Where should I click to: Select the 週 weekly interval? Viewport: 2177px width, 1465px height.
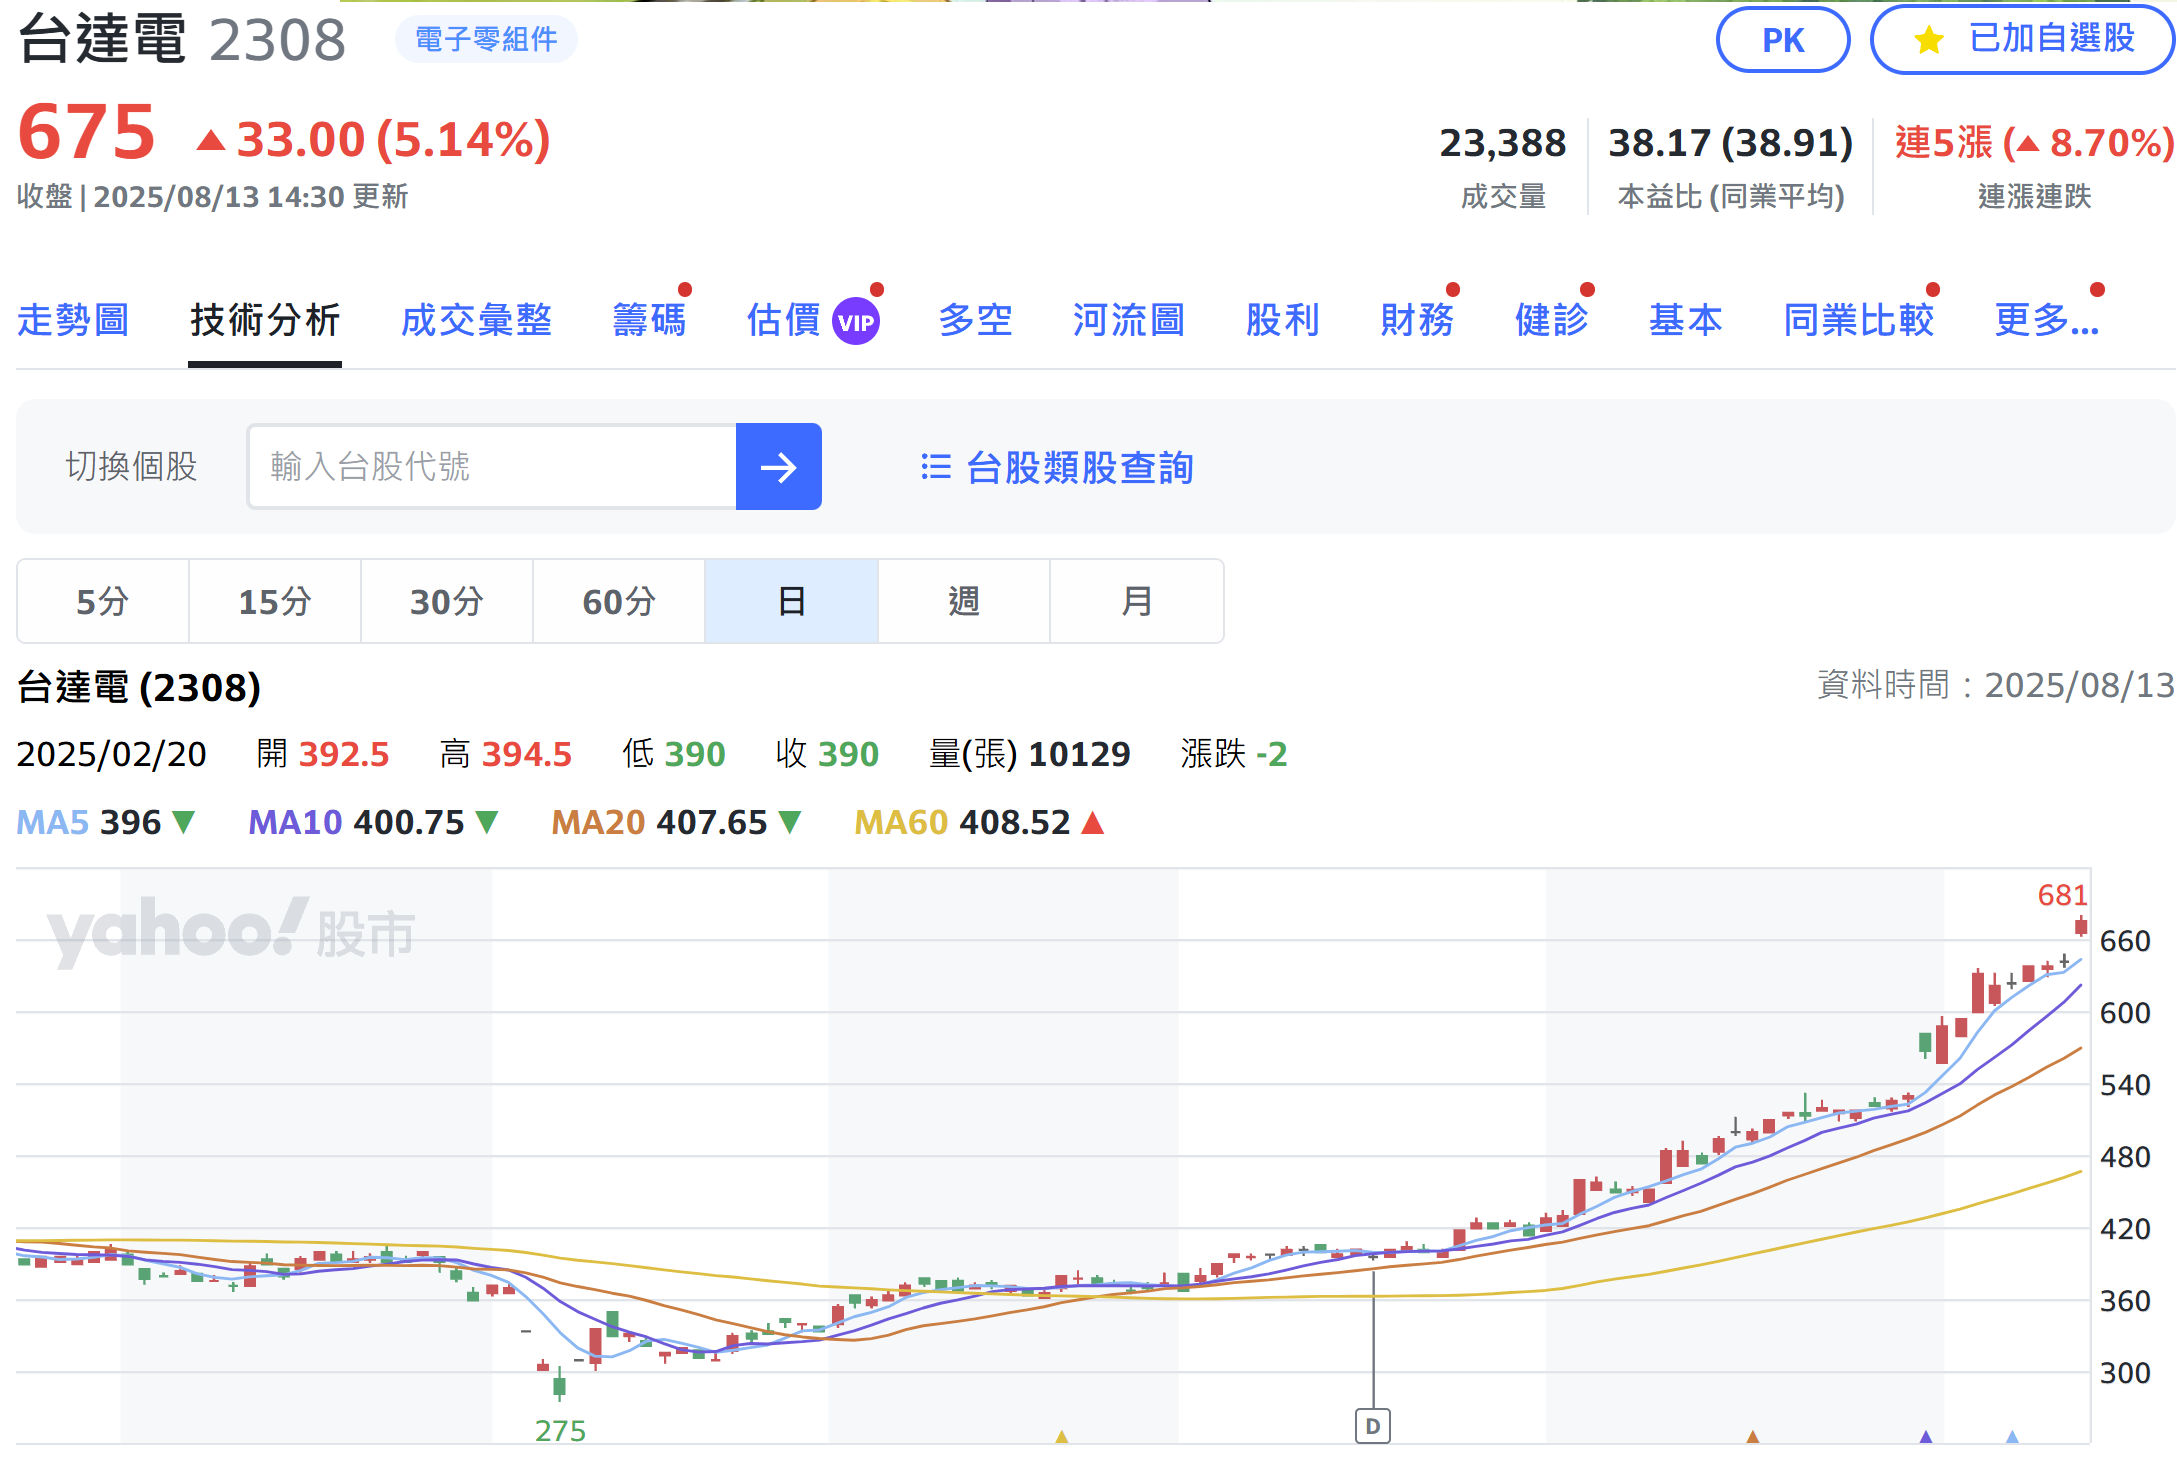coord(964,601)
